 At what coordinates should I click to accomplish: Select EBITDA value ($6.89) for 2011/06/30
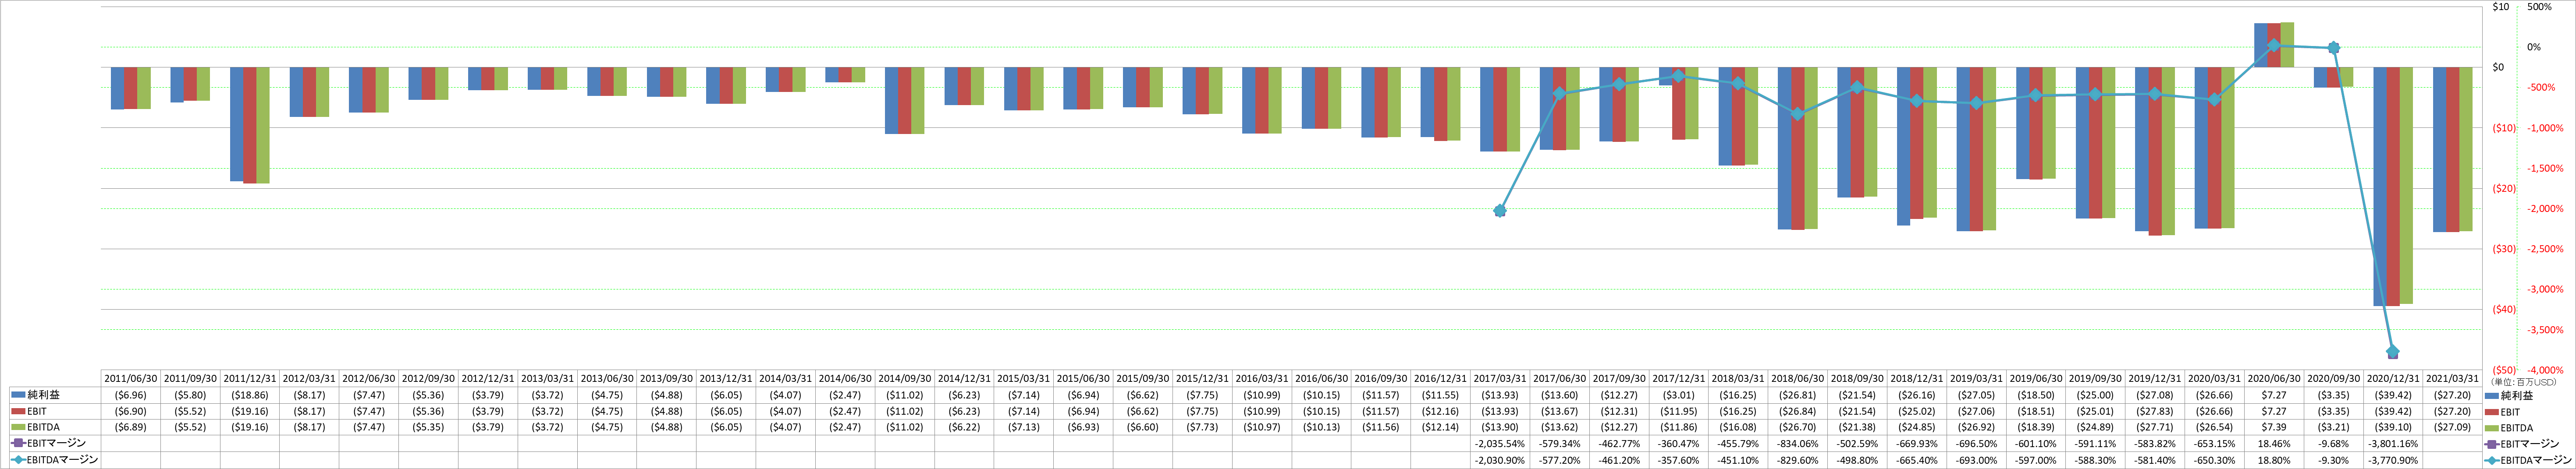coord(131,427)
